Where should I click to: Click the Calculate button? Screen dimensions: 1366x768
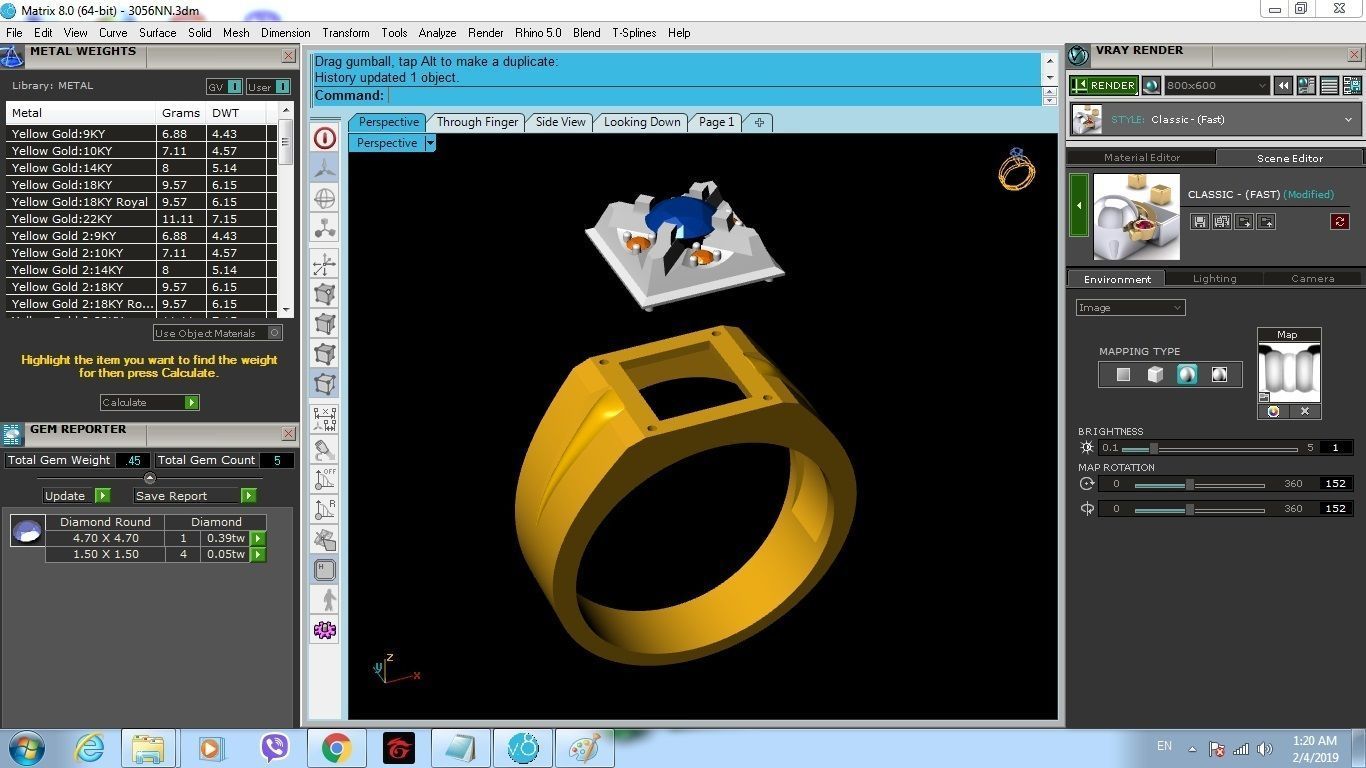point(150,402)
